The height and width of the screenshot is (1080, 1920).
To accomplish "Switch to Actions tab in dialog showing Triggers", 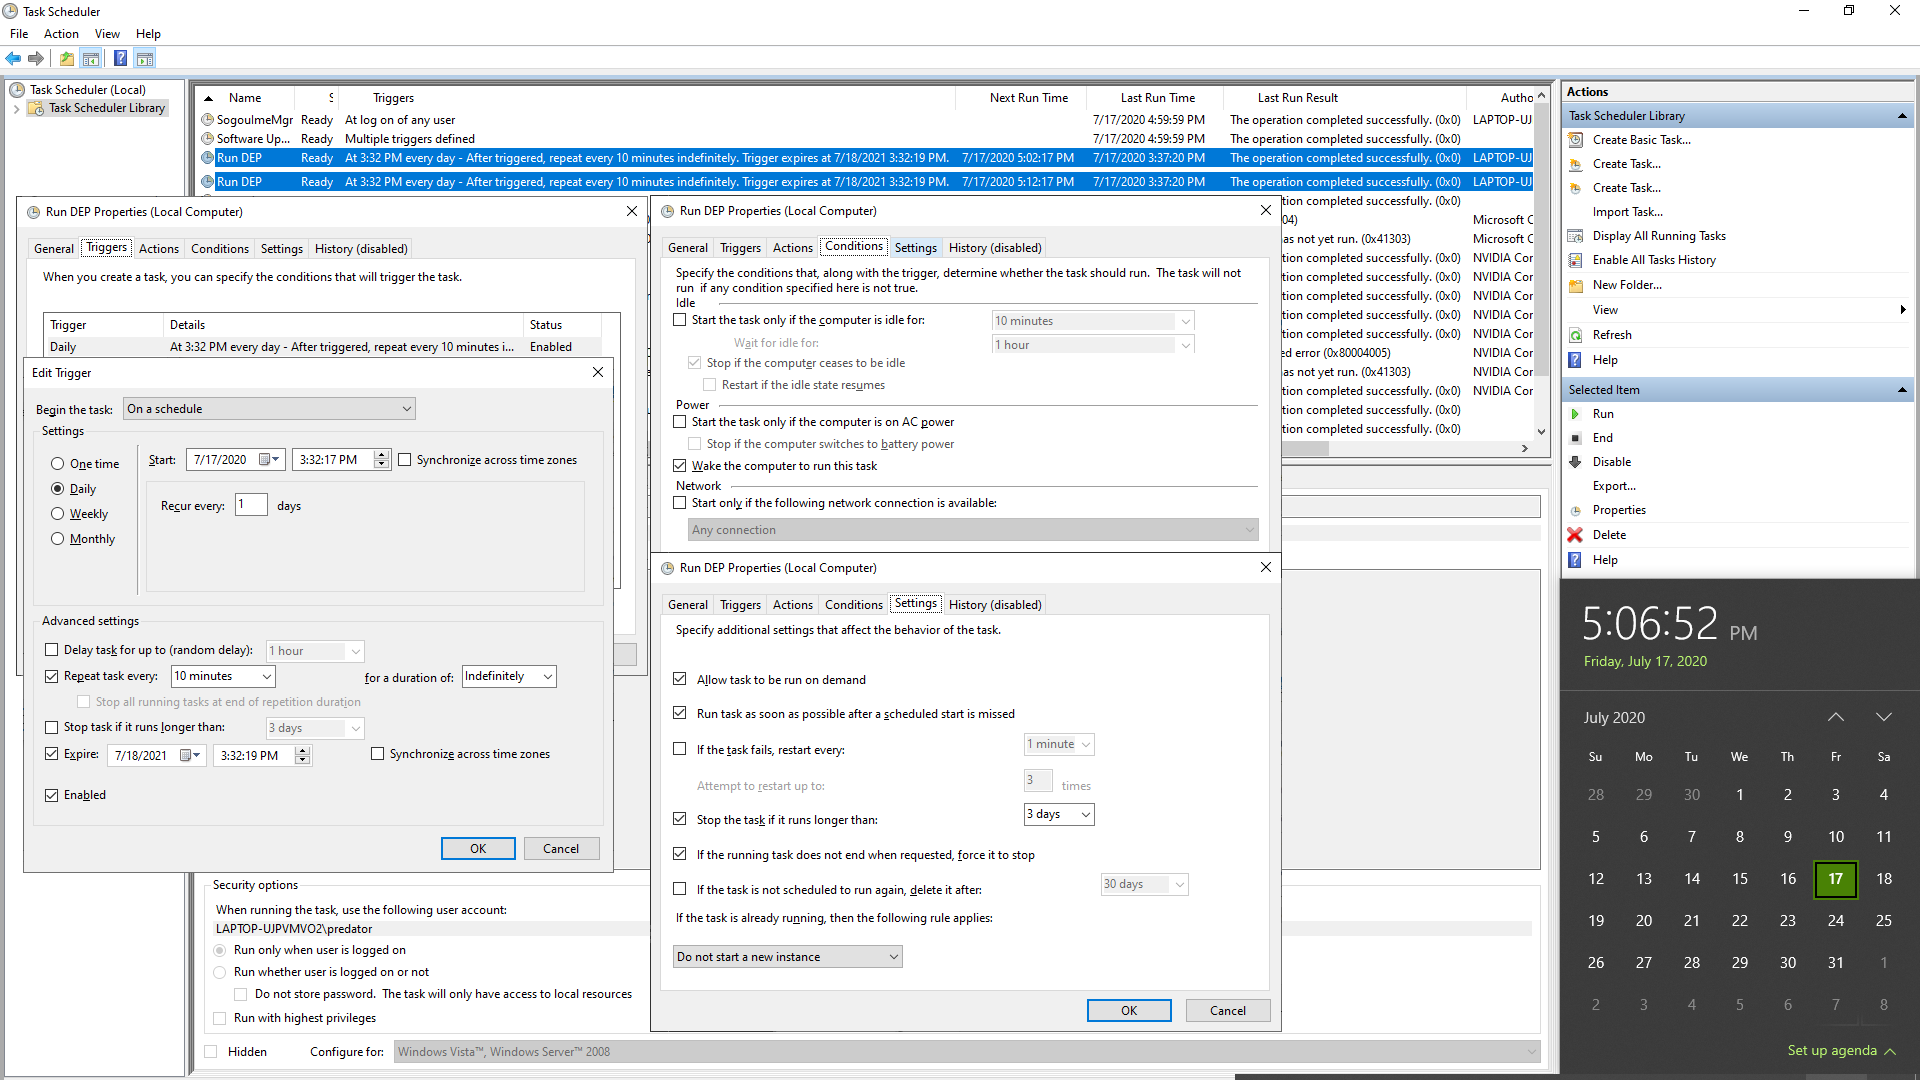I will coord(159,249).
